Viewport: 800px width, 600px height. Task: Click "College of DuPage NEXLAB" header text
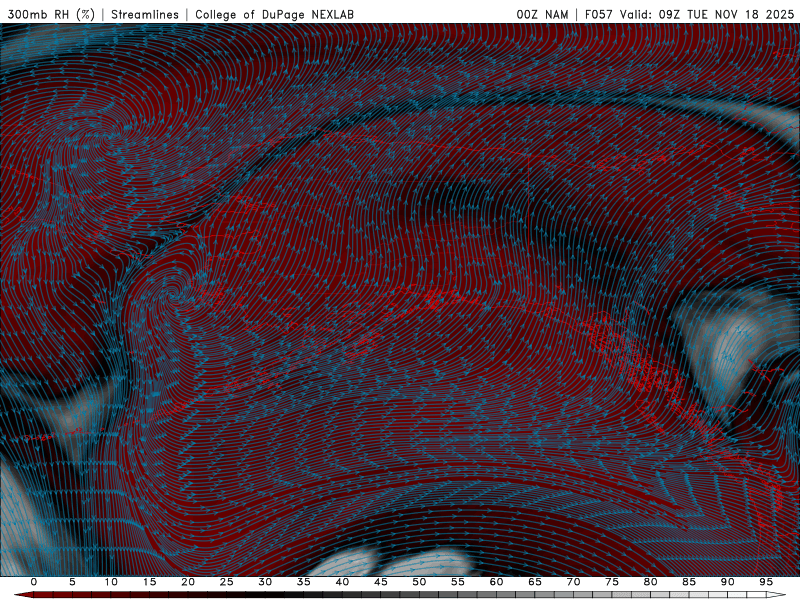[274, 15]
